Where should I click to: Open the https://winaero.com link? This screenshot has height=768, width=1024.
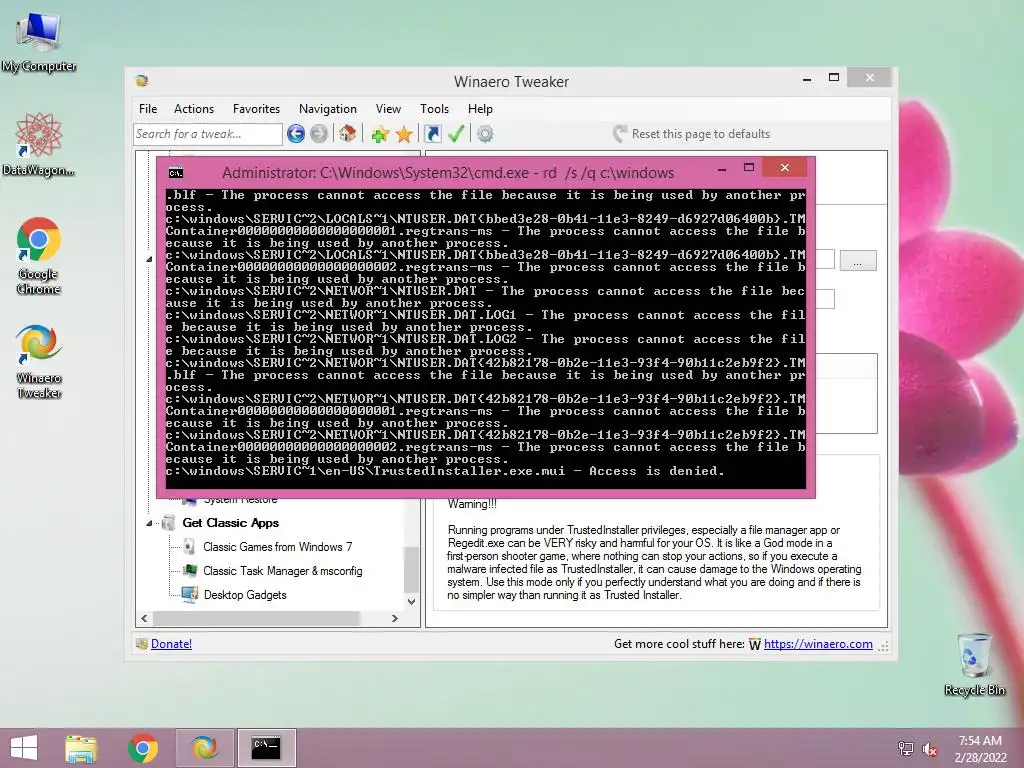click(818, 644)
